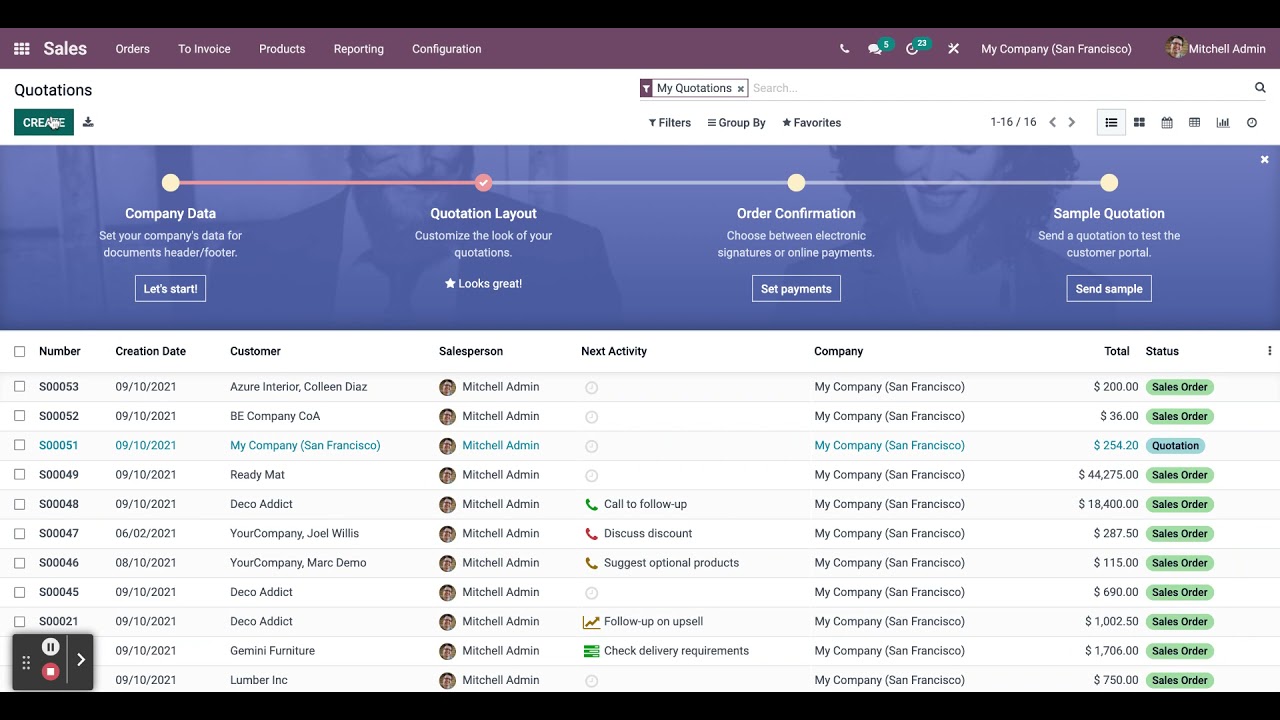
Task: Open the Activity clock view
Action: (x=1252, y=122)
